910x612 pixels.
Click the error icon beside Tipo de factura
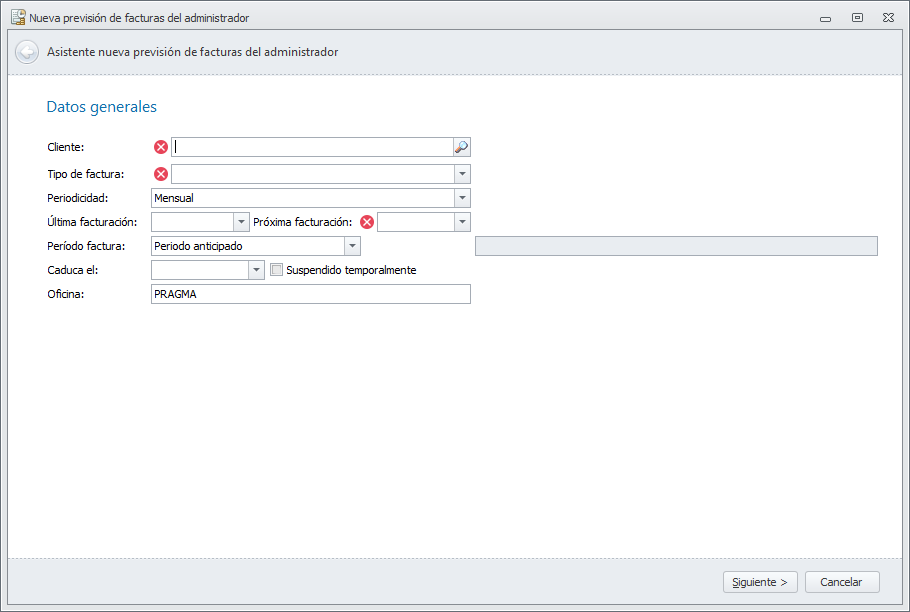161,174
